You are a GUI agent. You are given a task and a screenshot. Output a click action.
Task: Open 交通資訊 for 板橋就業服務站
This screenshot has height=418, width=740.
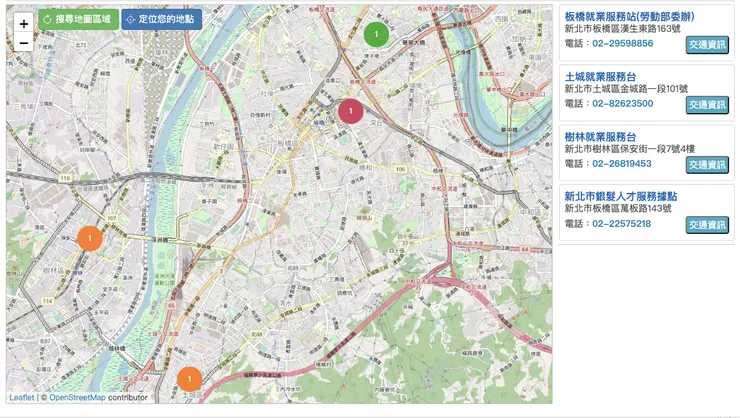click(x=707, y=45)
